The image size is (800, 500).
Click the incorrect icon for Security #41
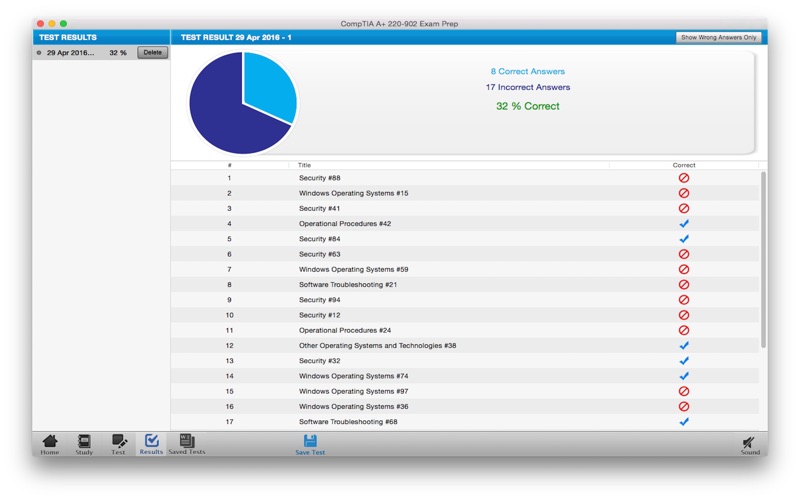pos(684,208)
